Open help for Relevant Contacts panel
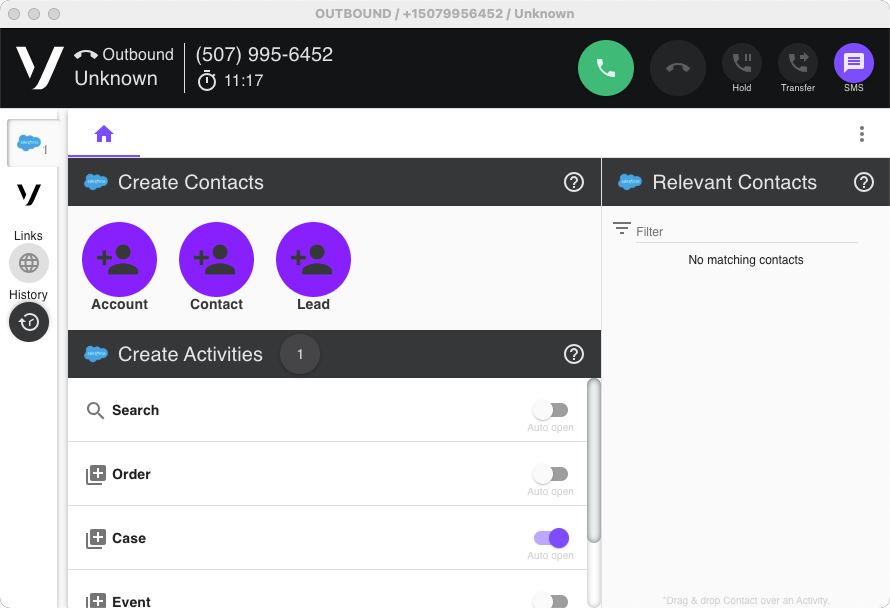Image resolution: width=890 pixels, height=608 pixels. [x=864, y=182]
